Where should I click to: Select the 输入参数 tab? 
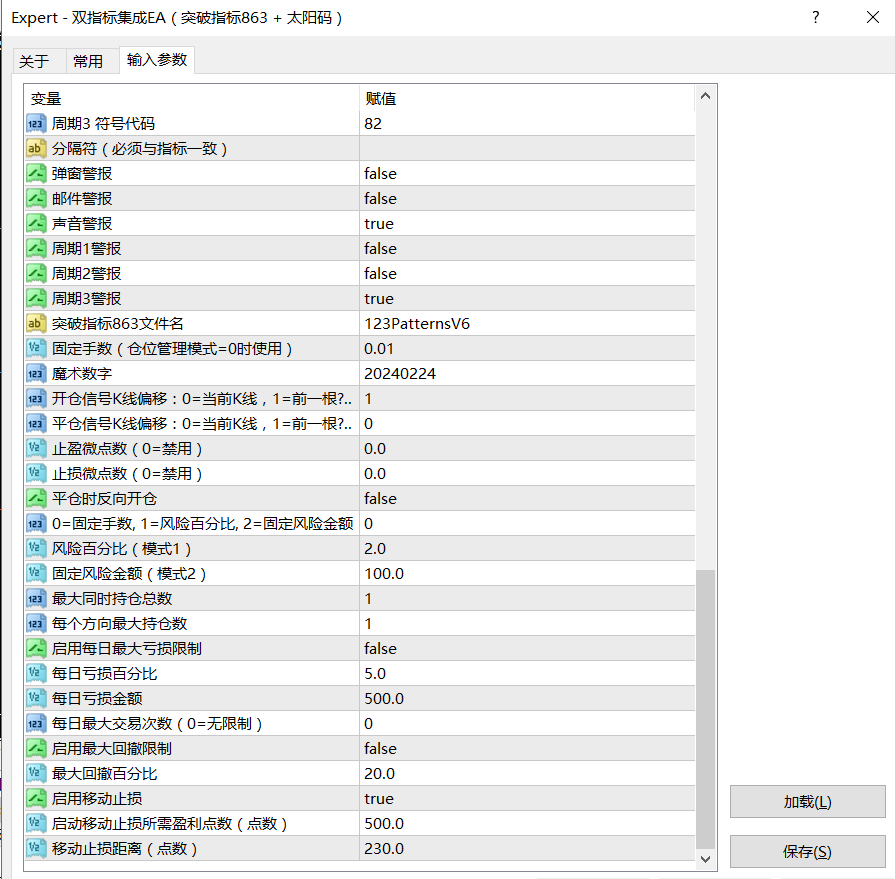tap(157, 60)
